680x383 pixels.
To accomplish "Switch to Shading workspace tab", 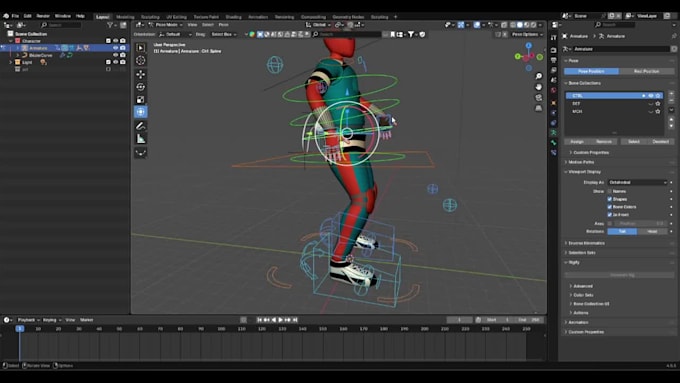I will pyautogui.click(x=233, y=17).
